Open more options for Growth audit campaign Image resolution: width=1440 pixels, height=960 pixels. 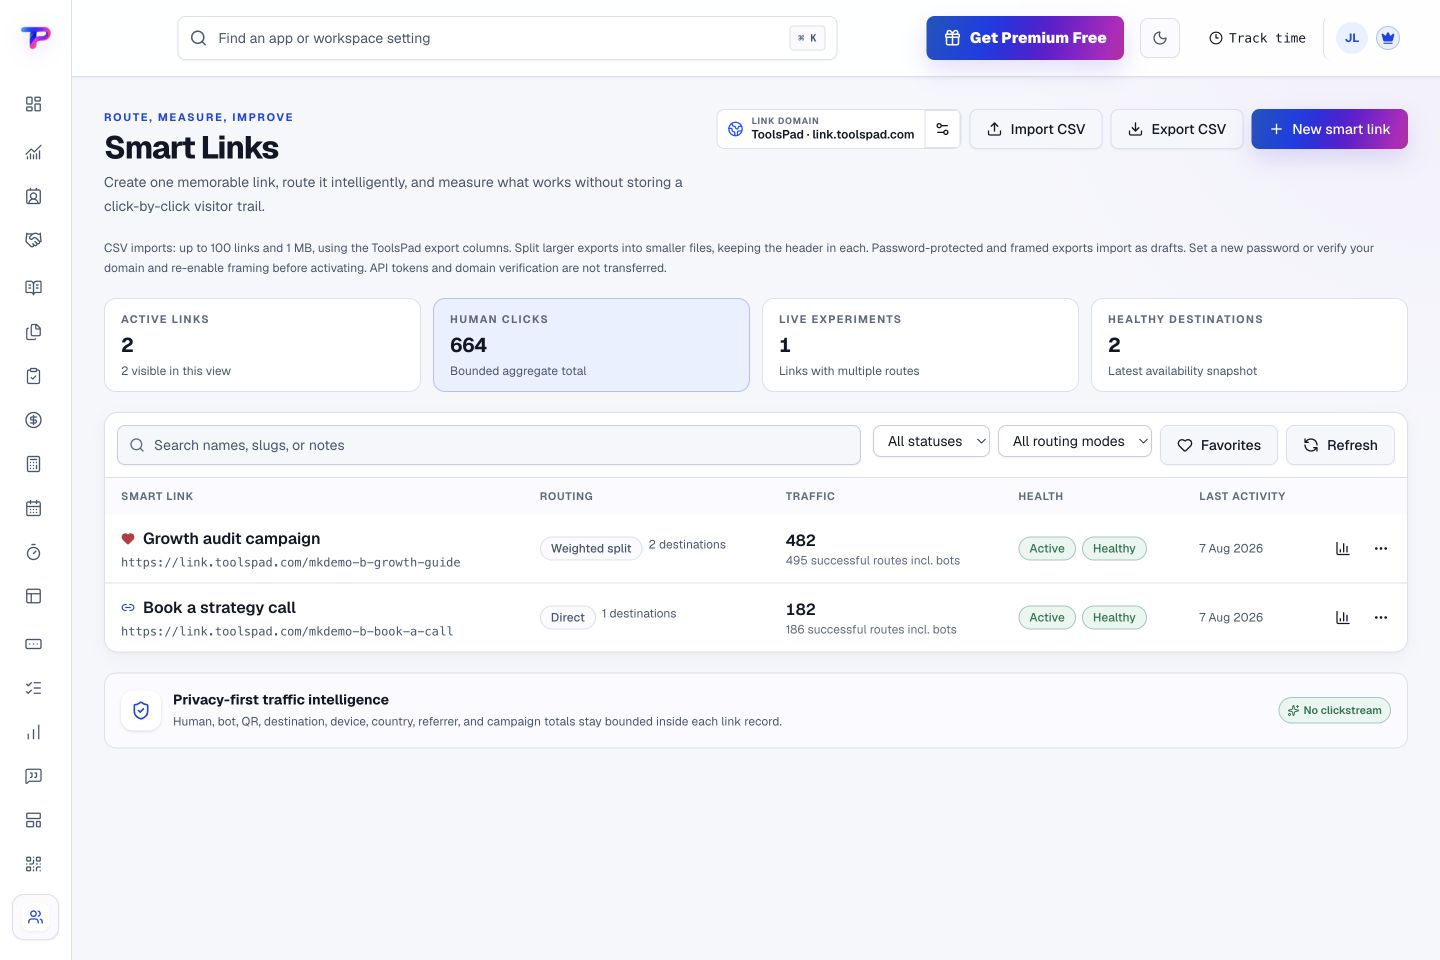click(x=1381, y=548)
